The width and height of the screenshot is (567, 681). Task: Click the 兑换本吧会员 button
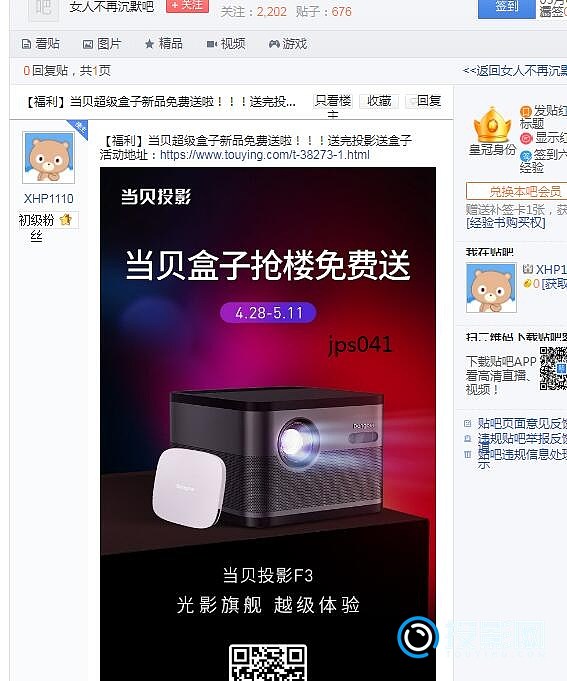click(x=516, y=191)
